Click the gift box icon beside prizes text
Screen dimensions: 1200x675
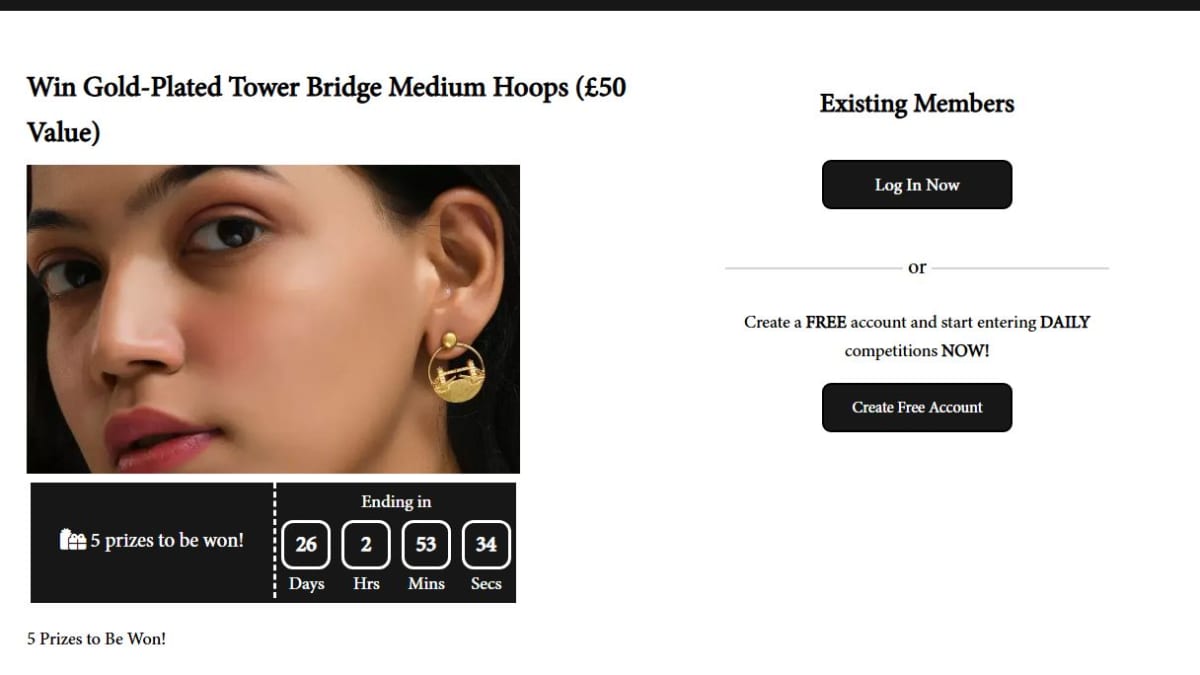73,540
